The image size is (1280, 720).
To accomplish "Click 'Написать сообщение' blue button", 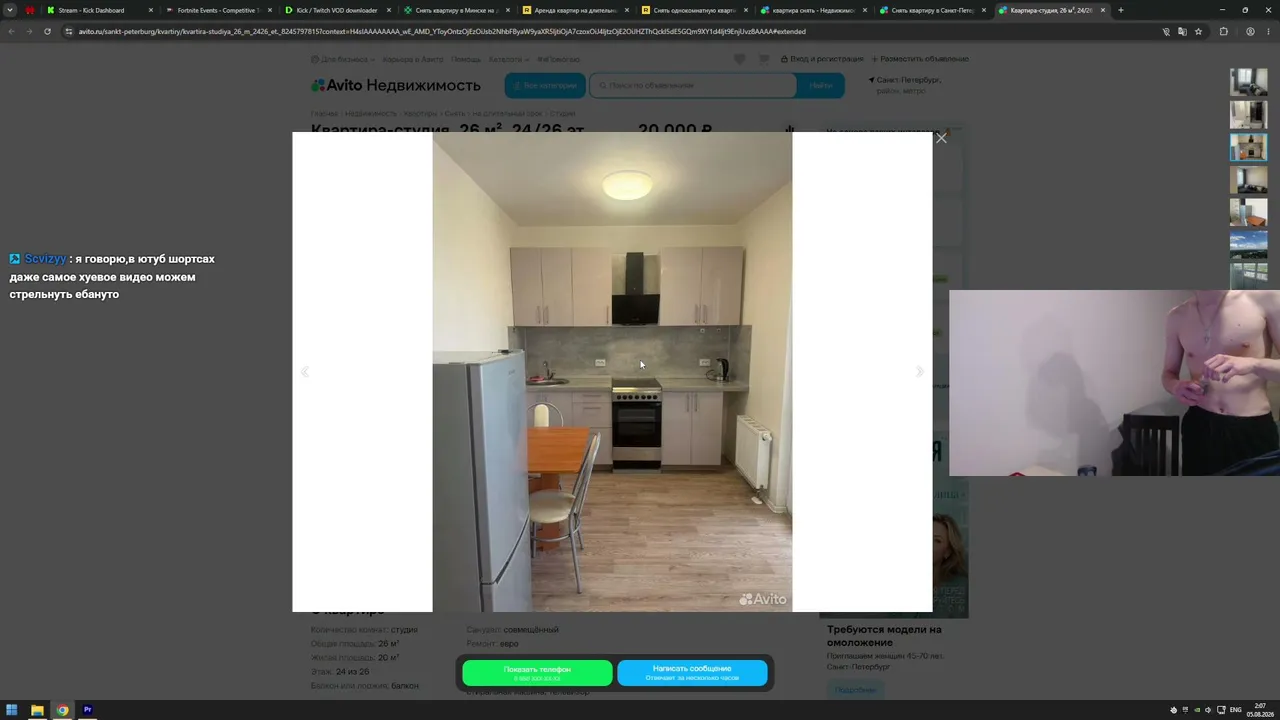I will point(692,673).
